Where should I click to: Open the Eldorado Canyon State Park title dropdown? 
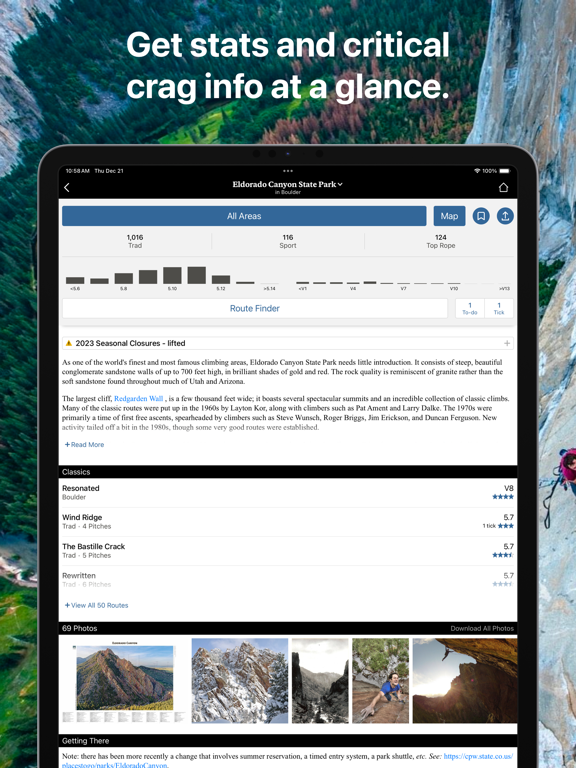pyautogui.click(x=288, y=185)
